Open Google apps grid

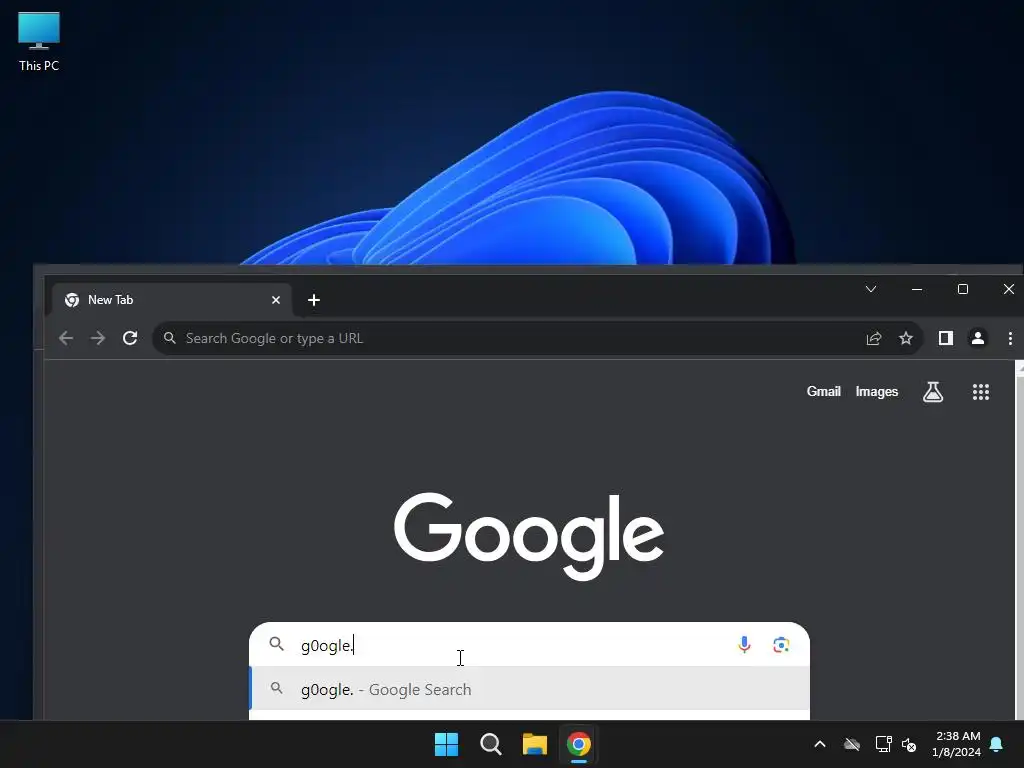[x=980, y=392]
